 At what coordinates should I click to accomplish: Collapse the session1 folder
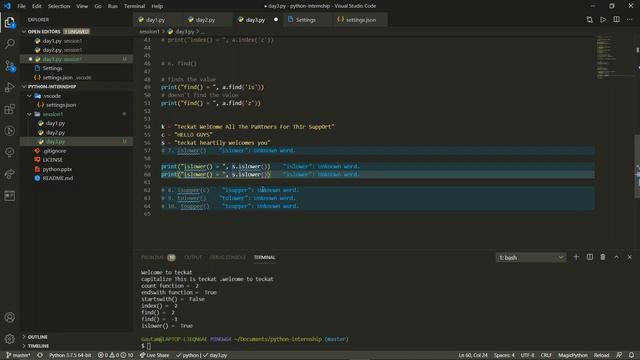click(x=53, y=114)
